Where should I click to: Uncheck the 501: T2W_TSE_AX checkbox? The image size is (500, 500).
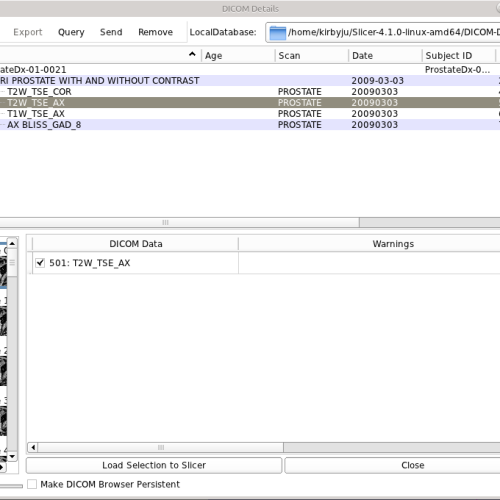[x=40, y=263]
